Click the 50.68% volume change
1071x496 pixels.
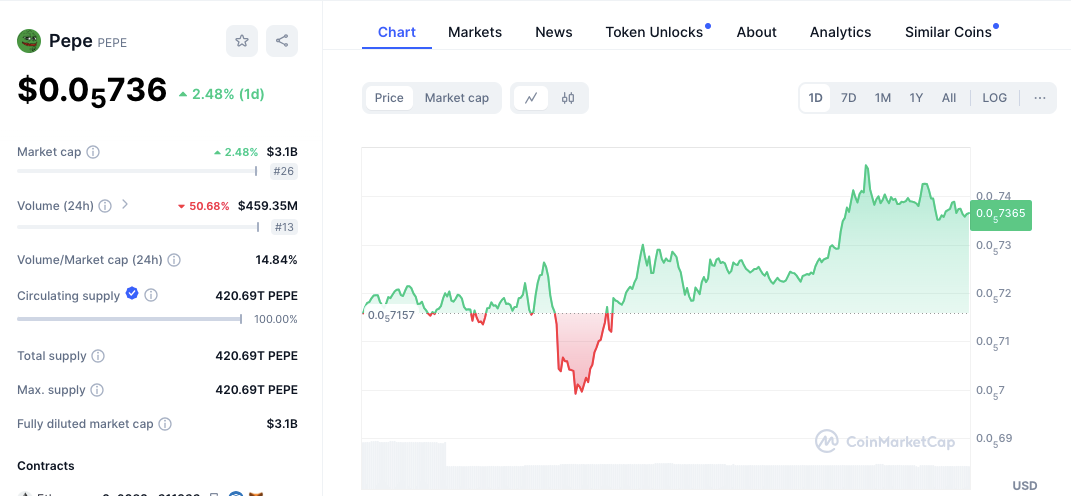click(x=204, y=206)
